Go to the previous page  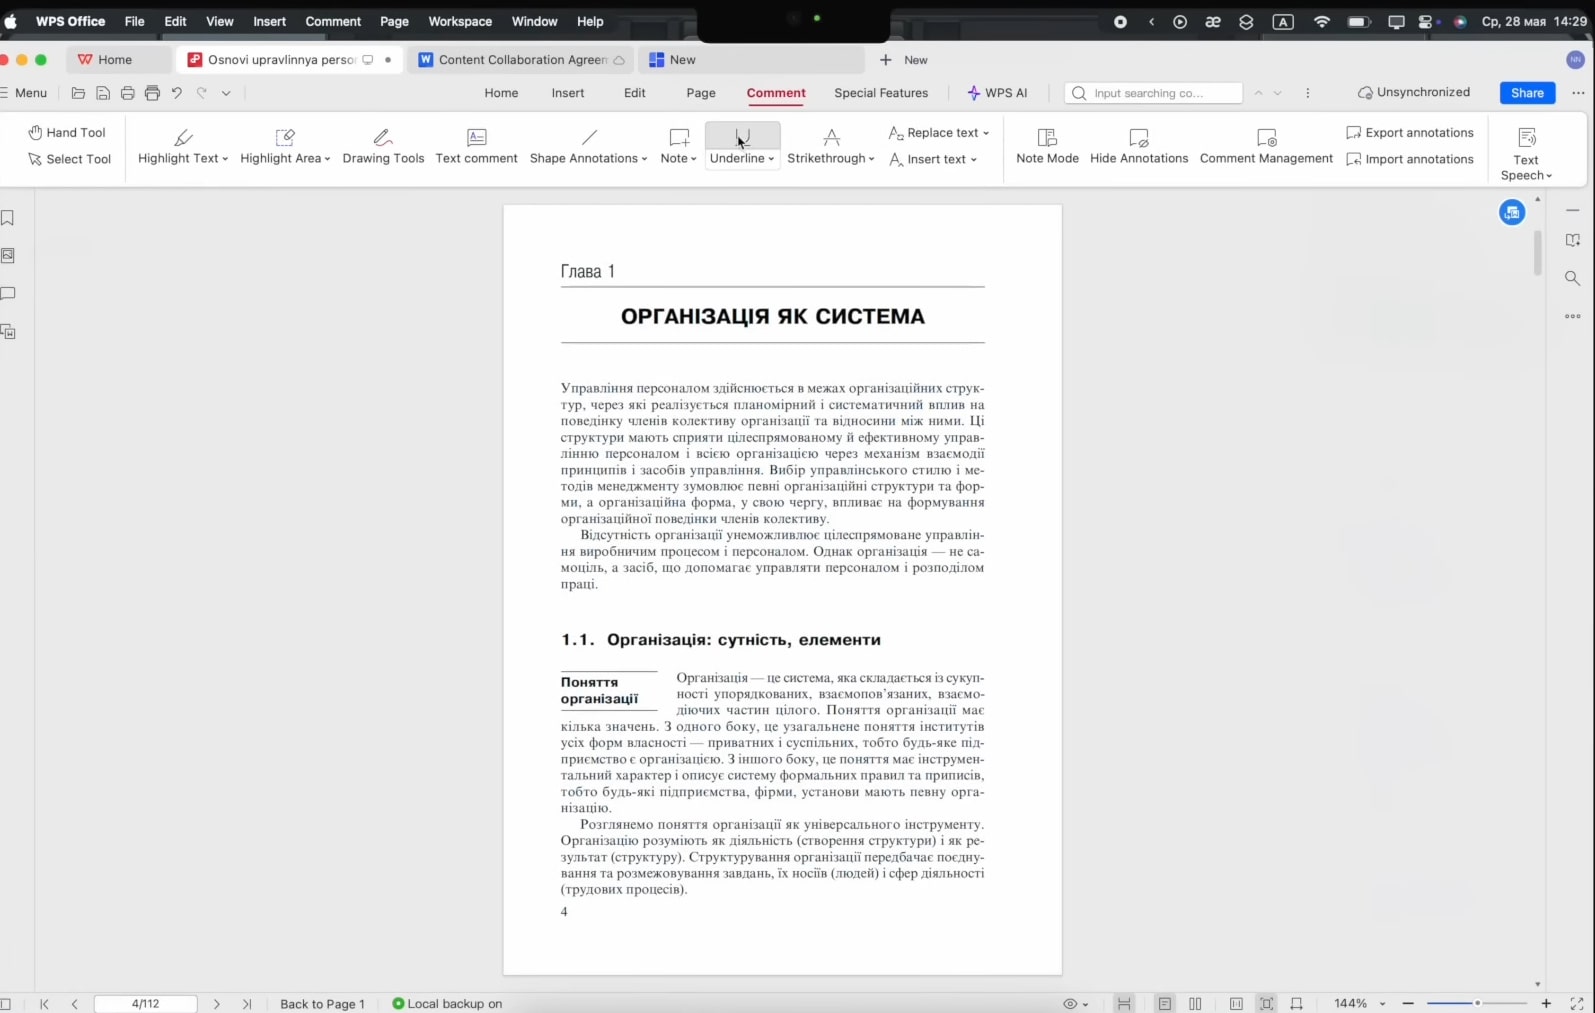tap(74, 1004)
